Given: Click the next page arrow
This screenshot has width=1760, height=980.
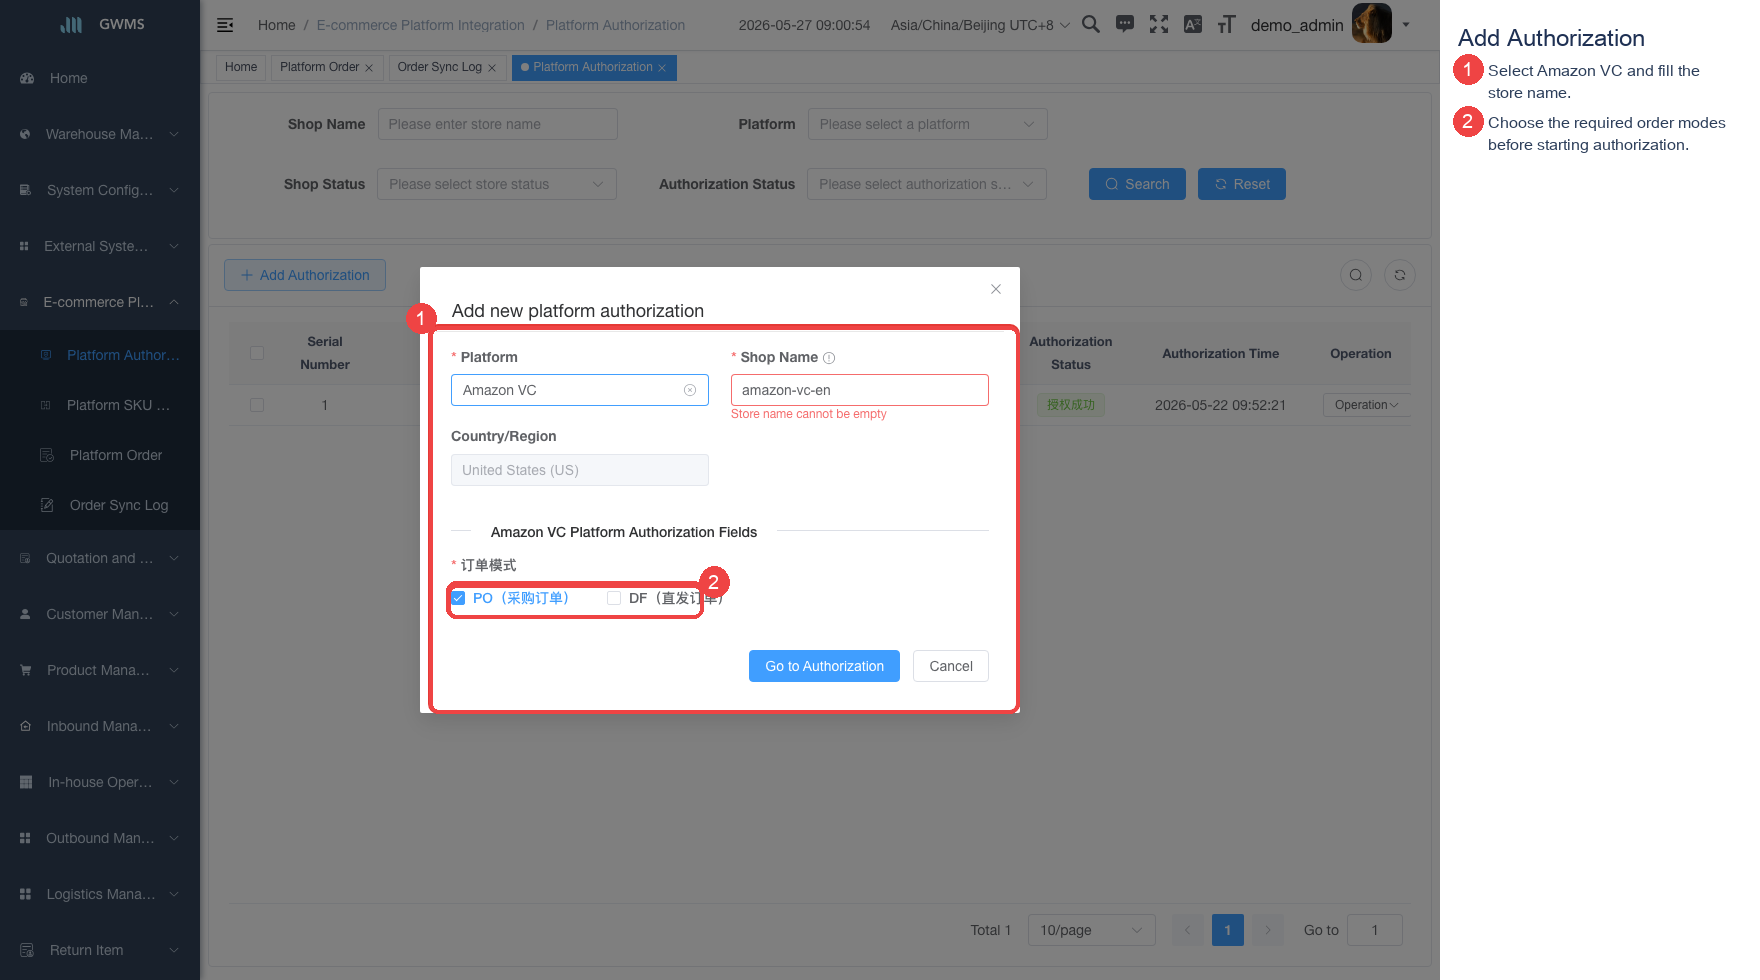Looking at the screenshot, I should coord(1268,930).
